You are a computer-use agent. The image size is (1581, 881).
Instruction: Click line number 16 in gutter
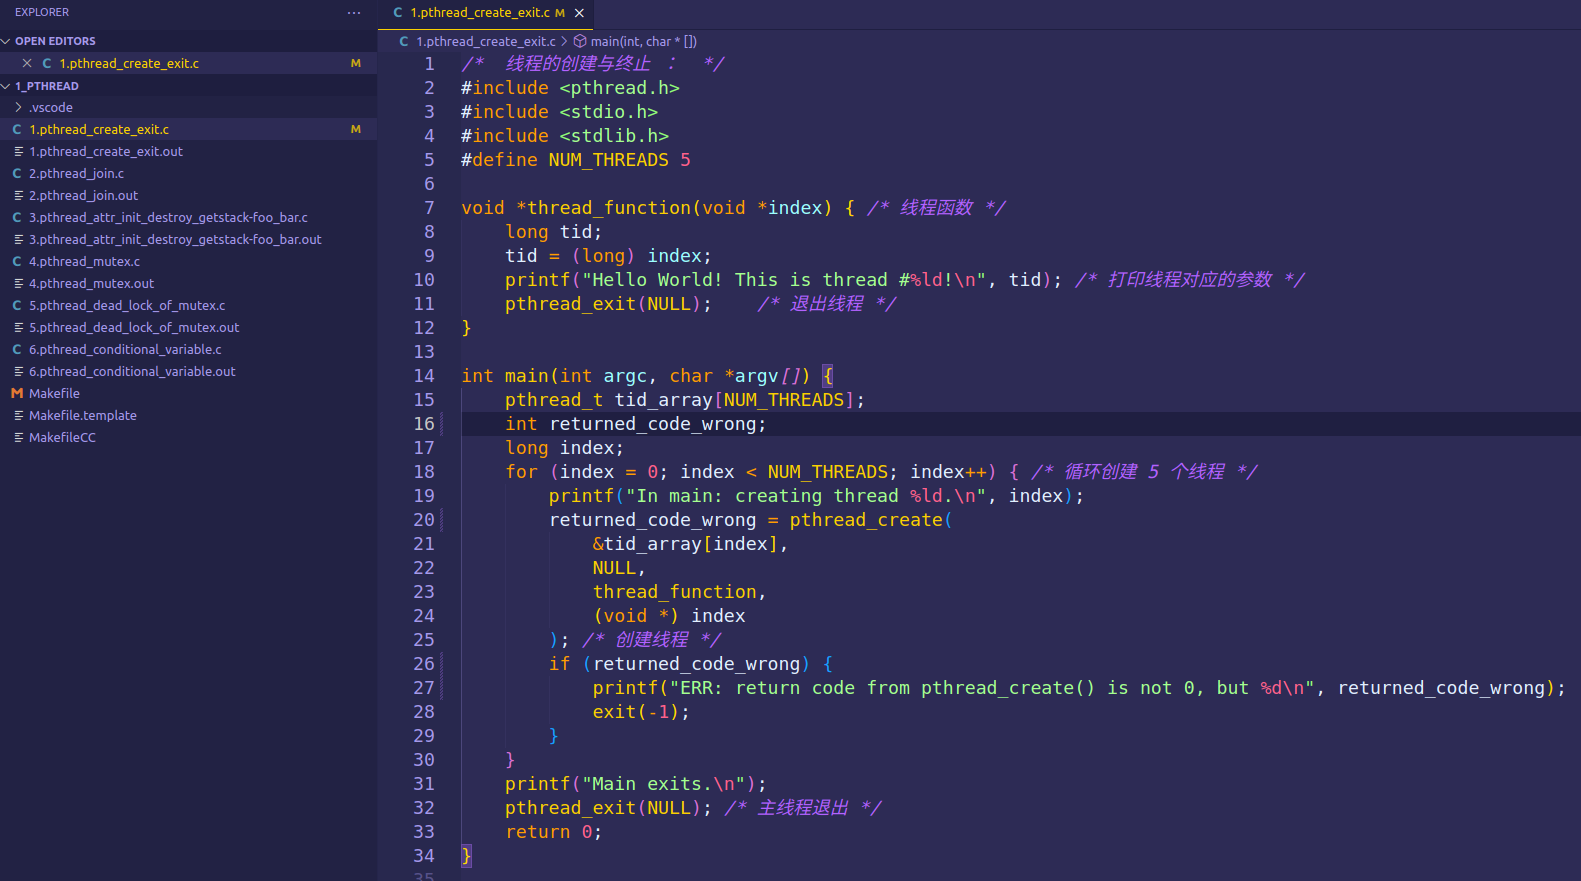pos(424,424)
